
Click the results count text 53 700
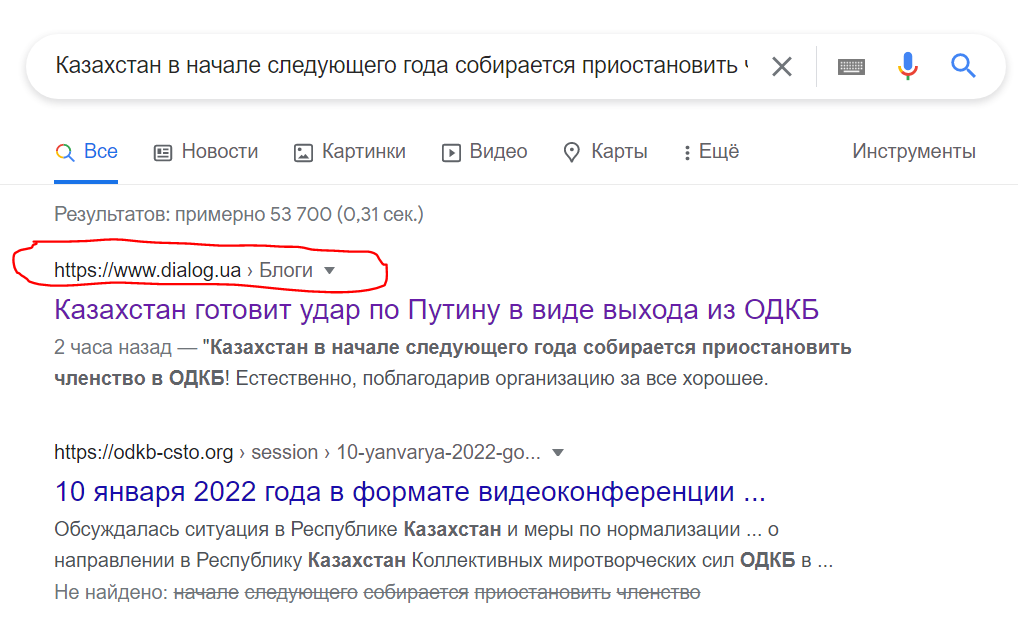pyautogui.click(x=238, y=214)
